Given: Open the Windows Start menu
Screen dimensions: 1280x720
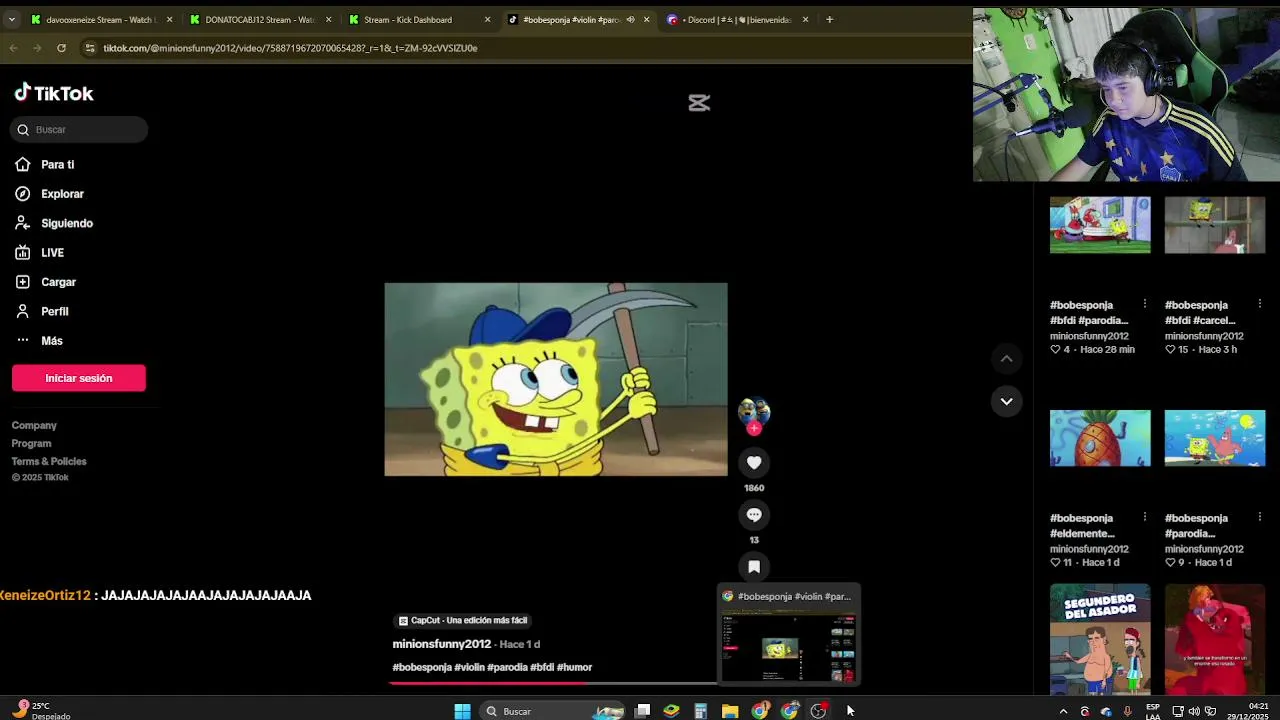Looking at the screenshot, I should (x=462, y=711).
